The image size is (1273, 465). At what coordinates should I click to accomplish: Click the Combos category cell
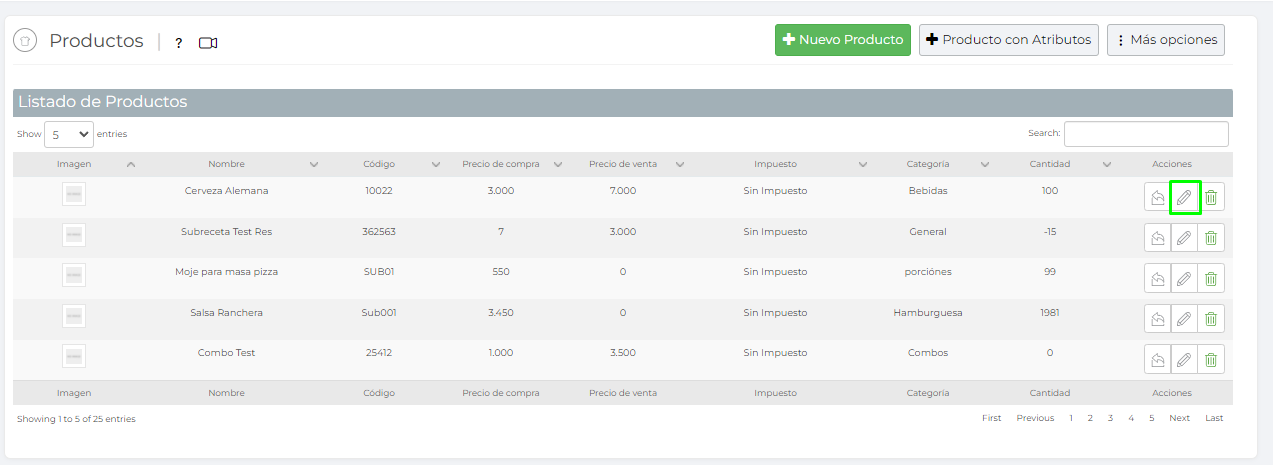[x=928, y=352]
